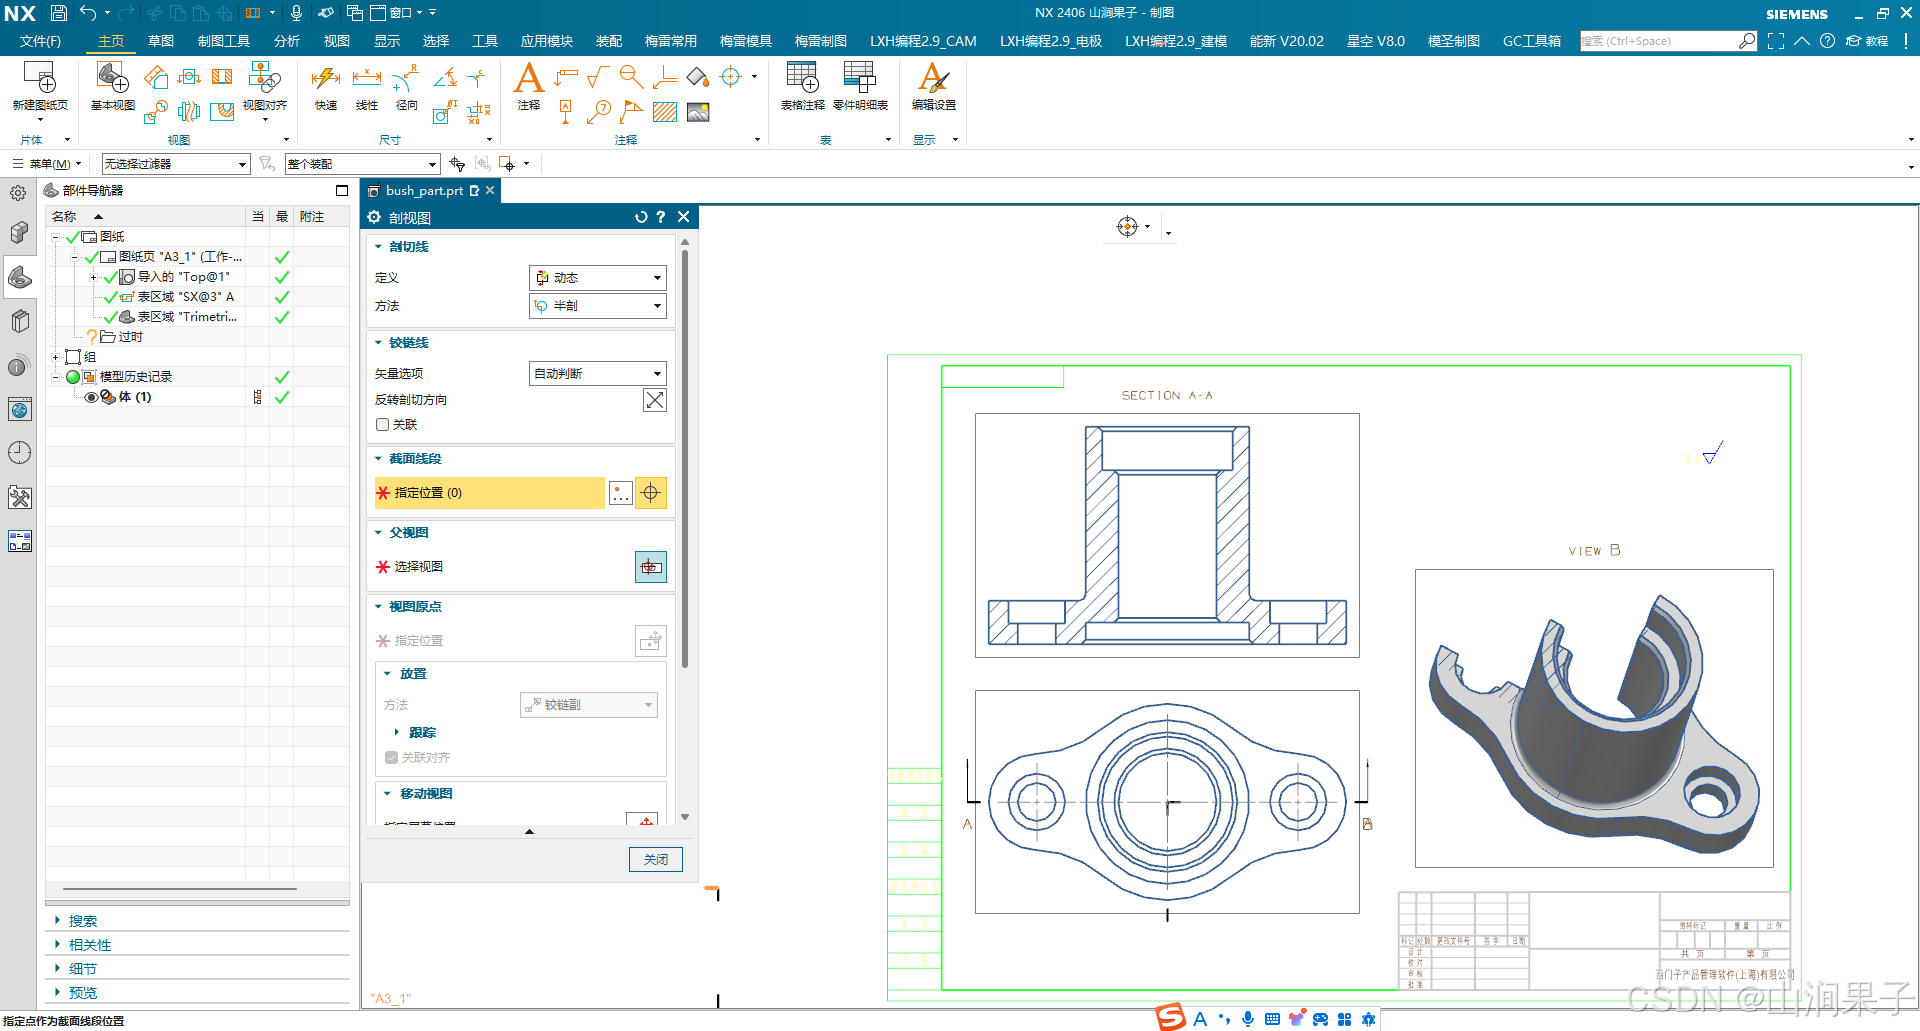Viewport: 1920px width, 1031px height.
Task: Open 编辑设置 edit settings
Action: [933, 78]
